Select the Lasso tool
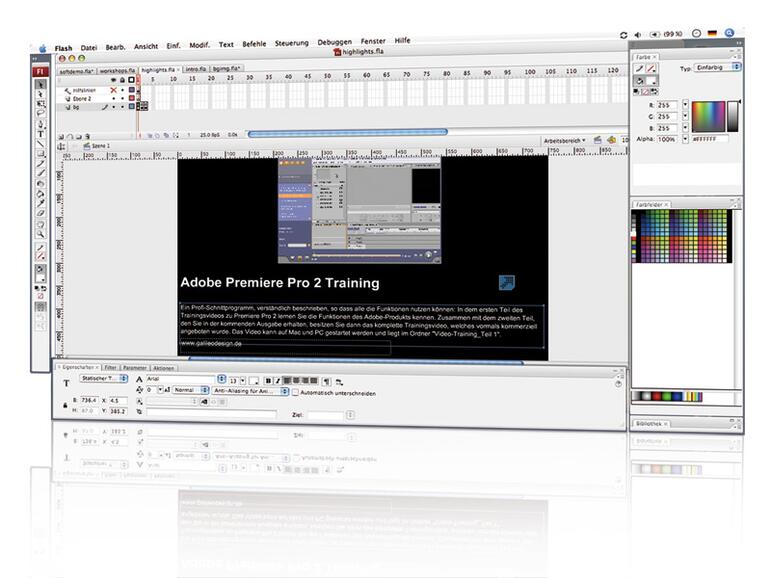770x578 pixels. 40,113
